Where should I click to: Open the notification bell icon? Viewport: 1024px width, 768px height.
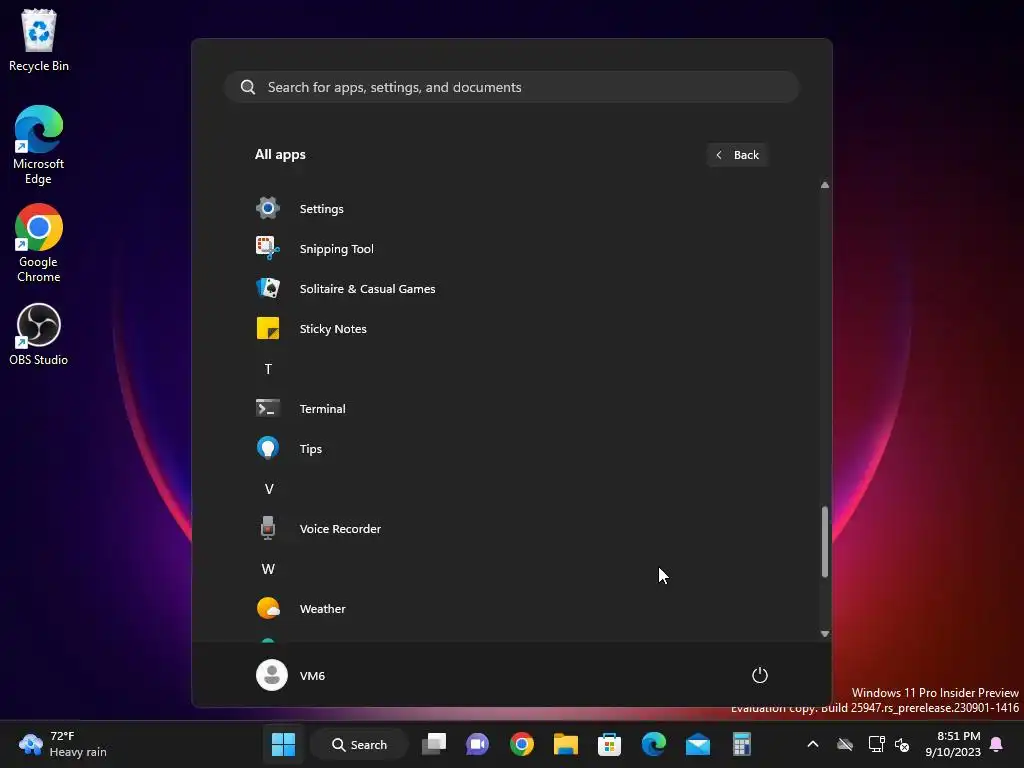[997, 744]
